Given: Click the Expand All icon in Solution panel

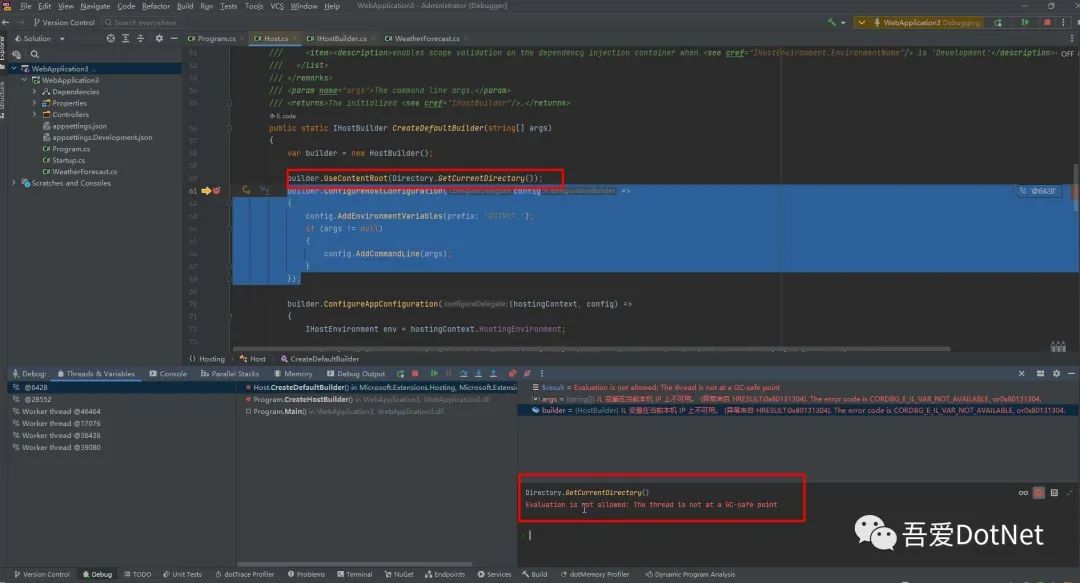Looking at the screenshot, I should 125,39.
